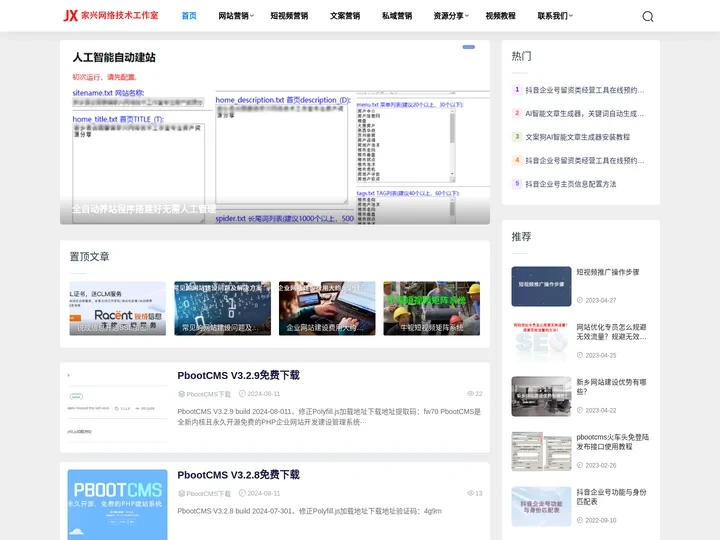Click the banner caption 全自动养站程序搭建好无需人工管理
The width and height of the screenshot is (720, 540).
click(x=144, y=209)
